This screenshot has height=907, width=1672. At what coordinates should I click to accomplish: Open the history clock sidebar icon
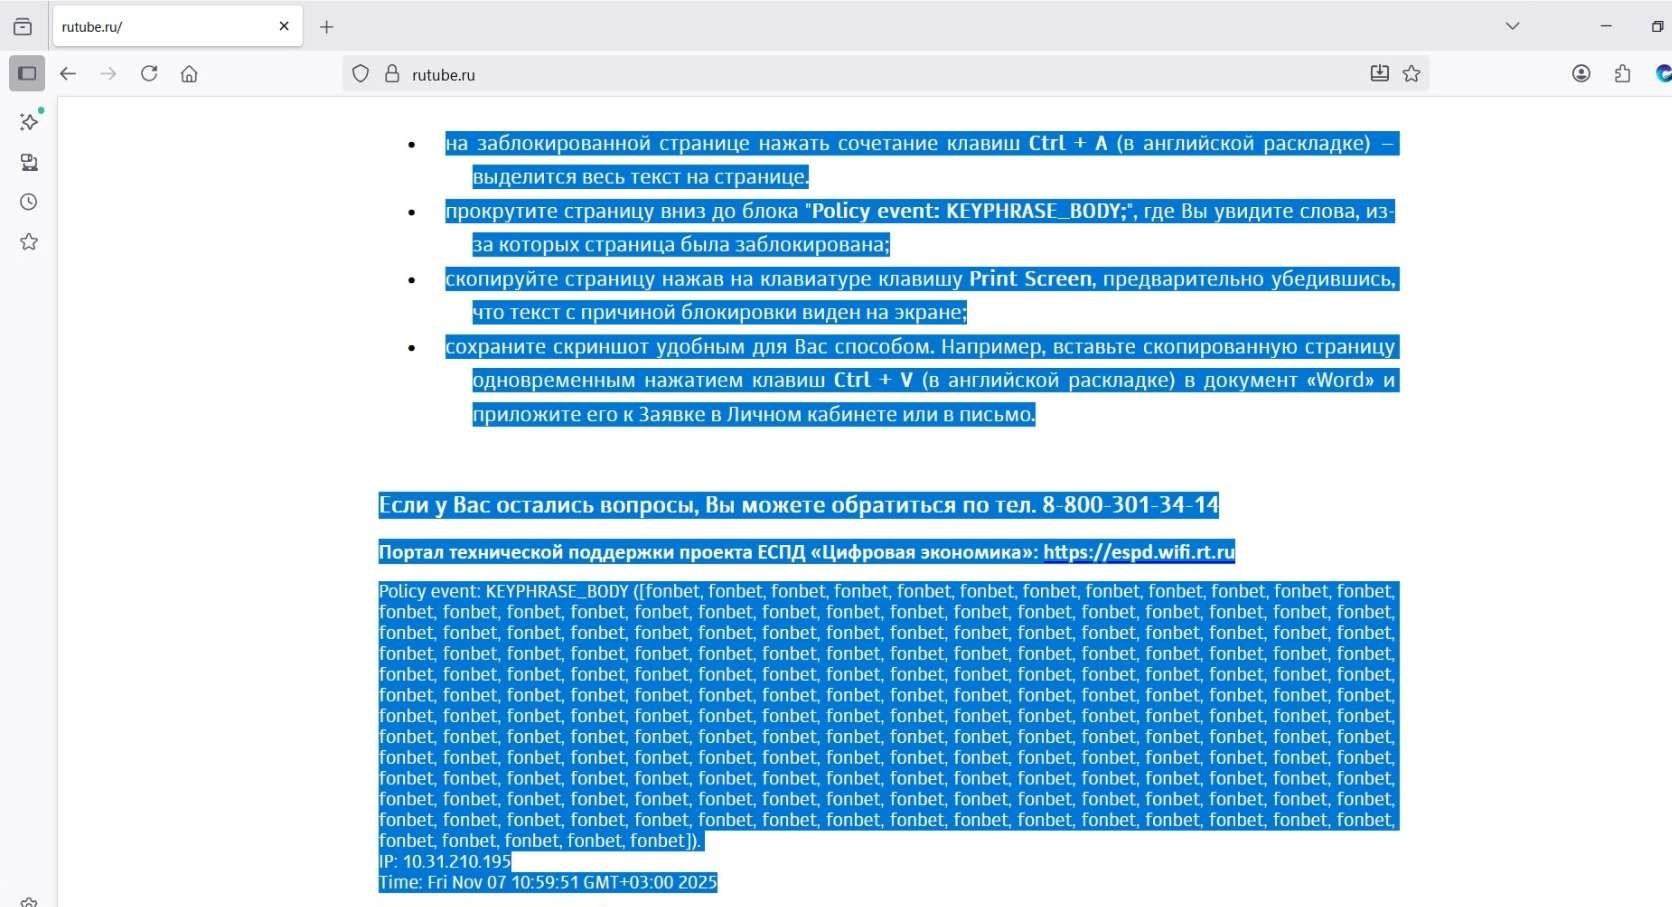(x=29, y=202)
